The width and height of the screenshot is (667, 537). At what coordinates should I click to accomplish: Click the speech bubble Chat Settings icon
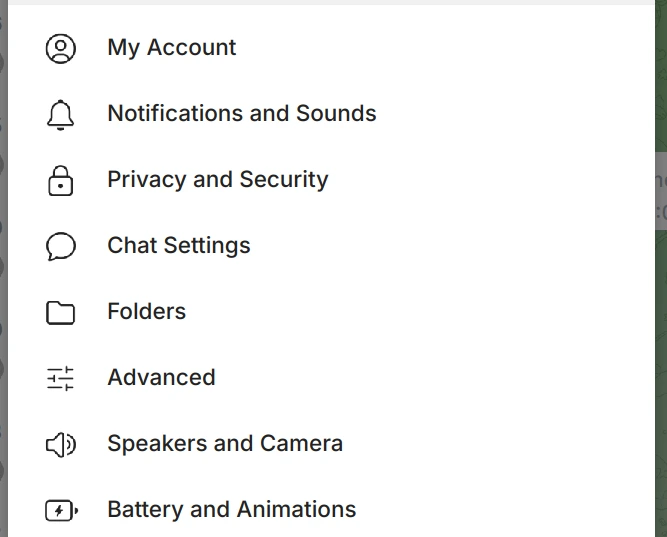pos(61,246)
